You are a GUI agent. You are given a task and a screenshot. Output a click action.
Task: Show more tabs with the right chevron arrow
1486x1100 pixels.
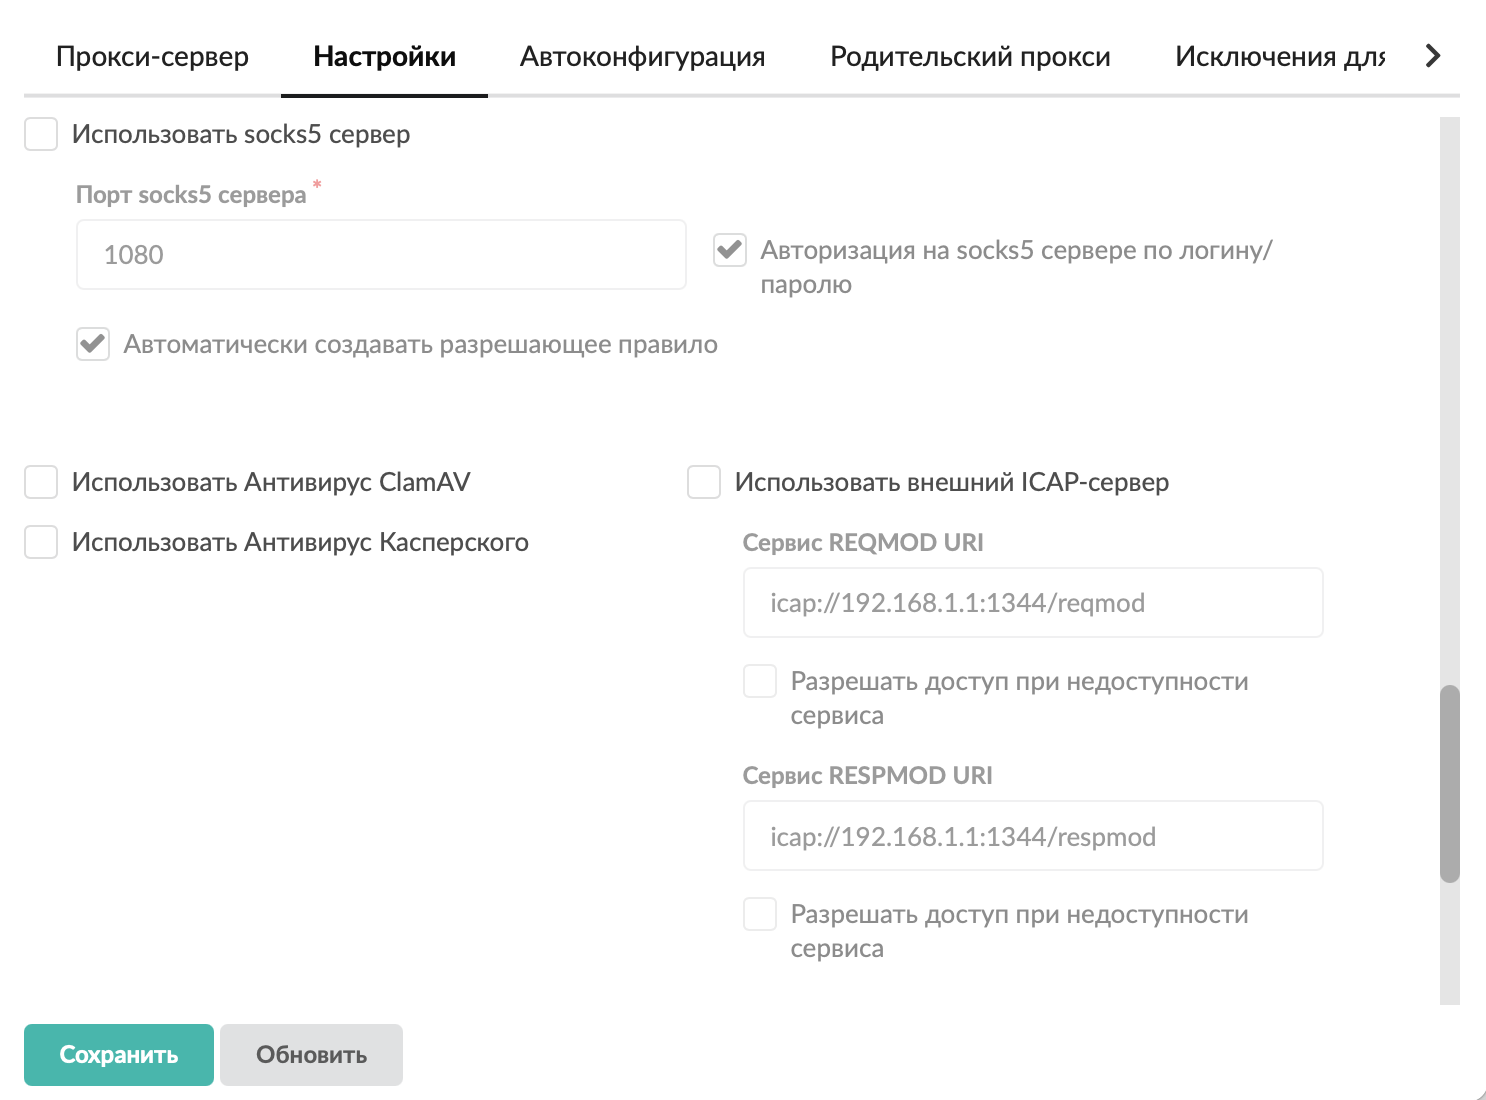[1433, 56]
